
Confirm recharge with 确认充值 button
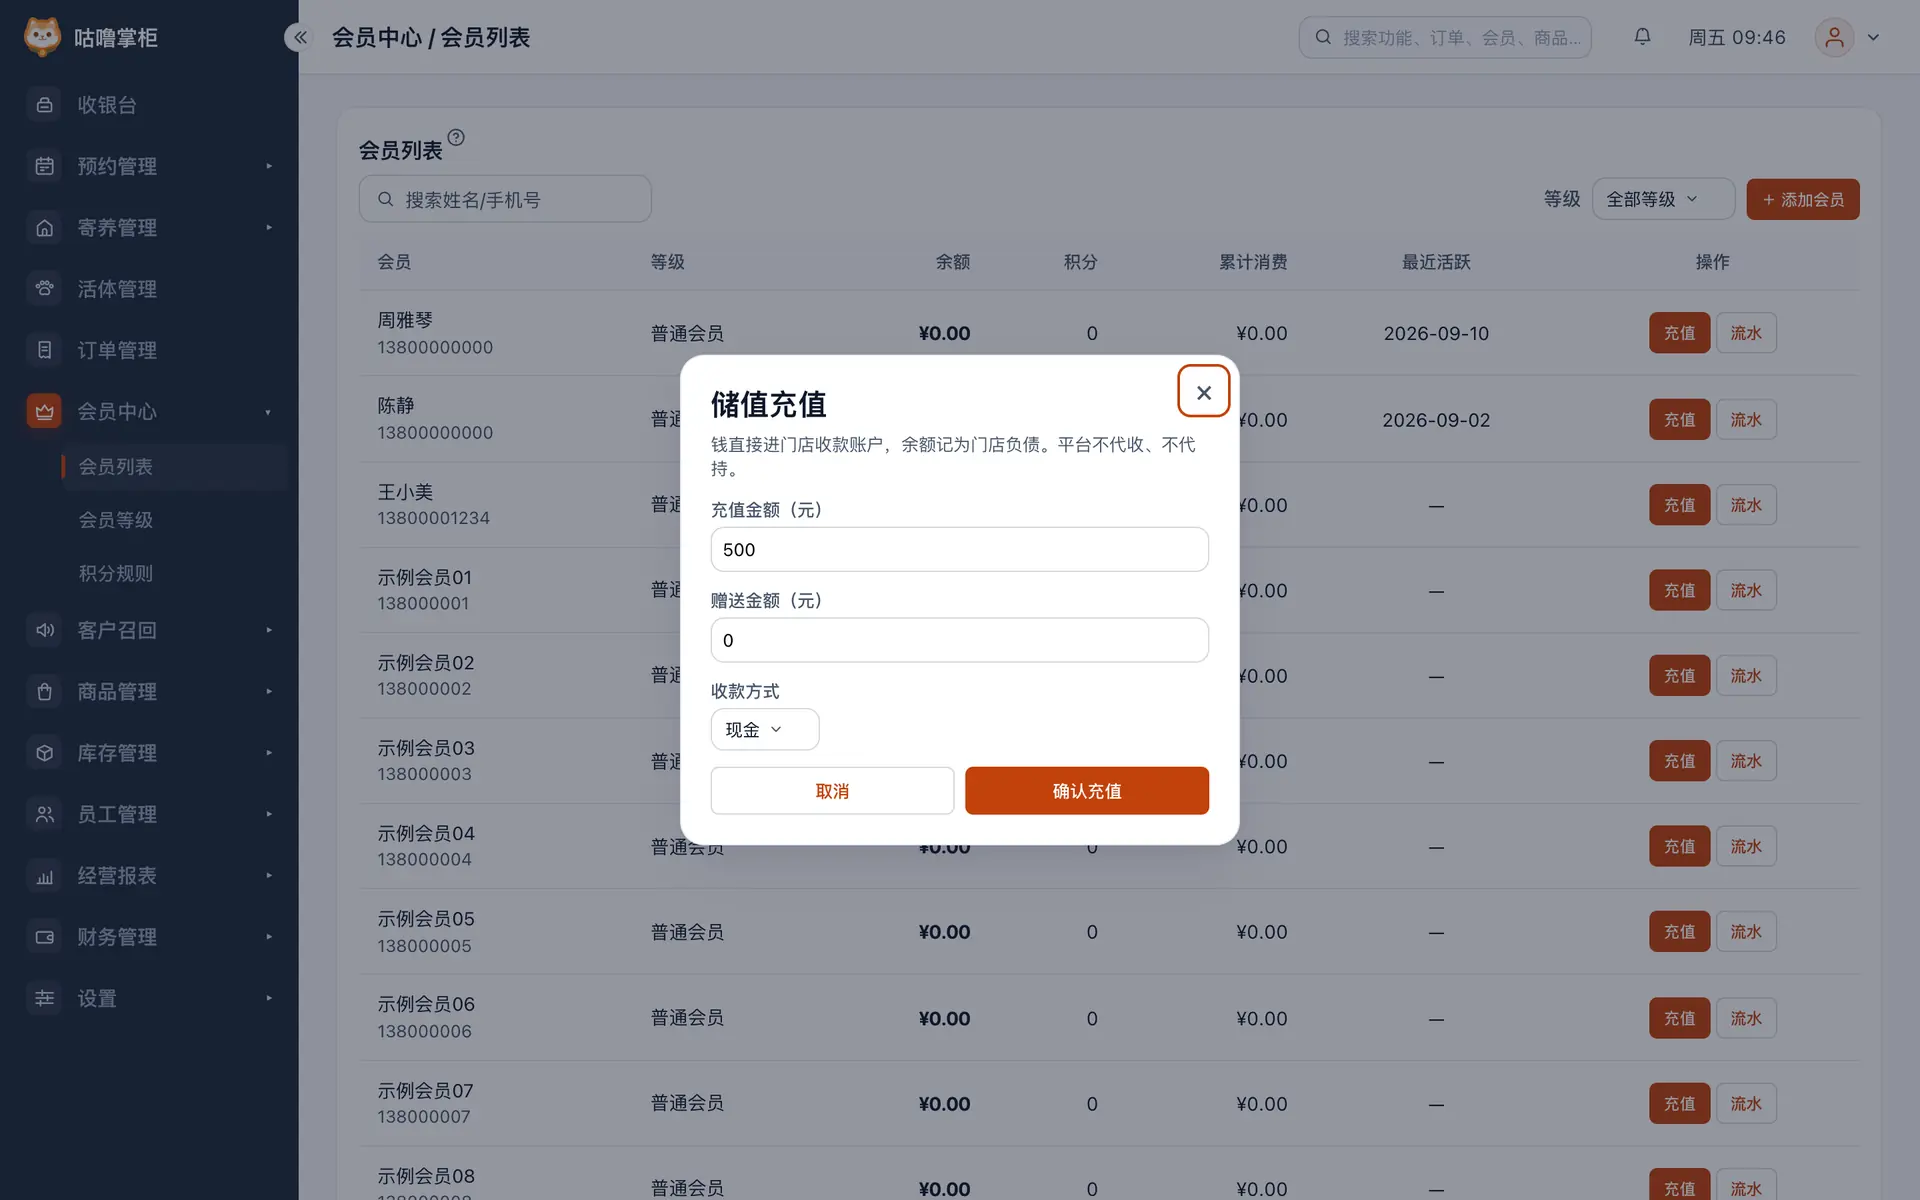coord(1086,791)
